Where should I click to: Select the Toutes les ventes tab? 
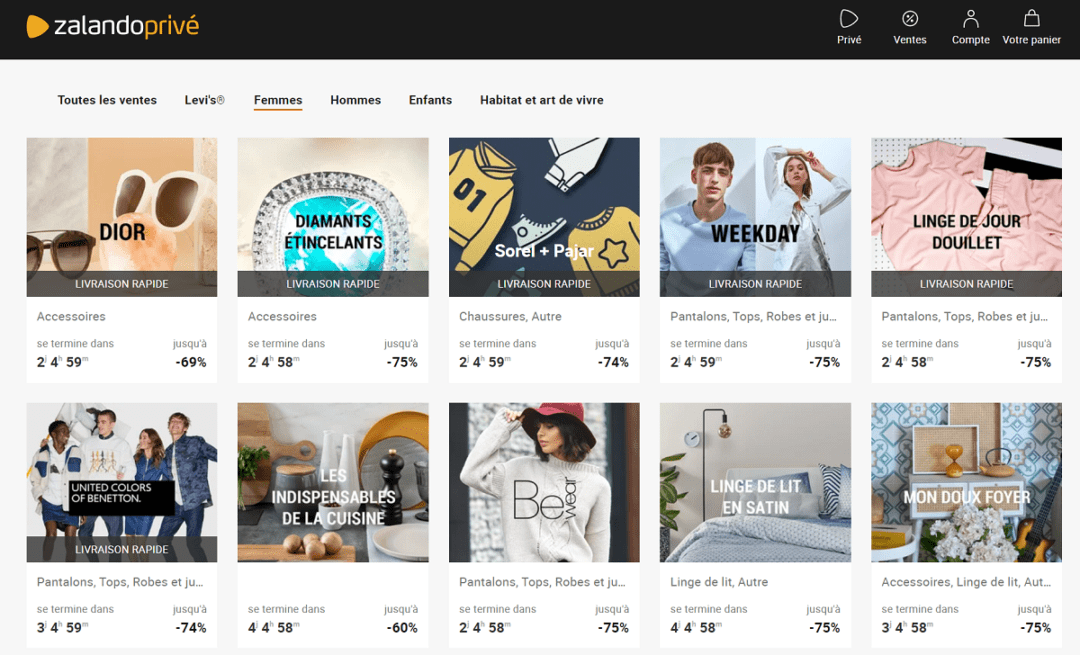(x=107, y=100)
